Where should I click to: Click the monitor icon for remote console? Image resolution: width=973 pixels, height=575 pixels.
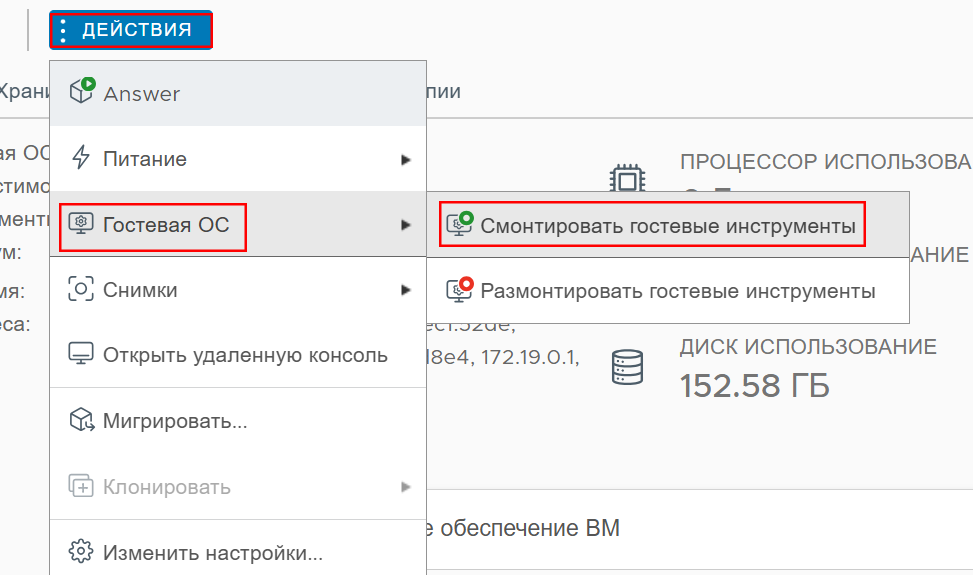tap(81, 354)
